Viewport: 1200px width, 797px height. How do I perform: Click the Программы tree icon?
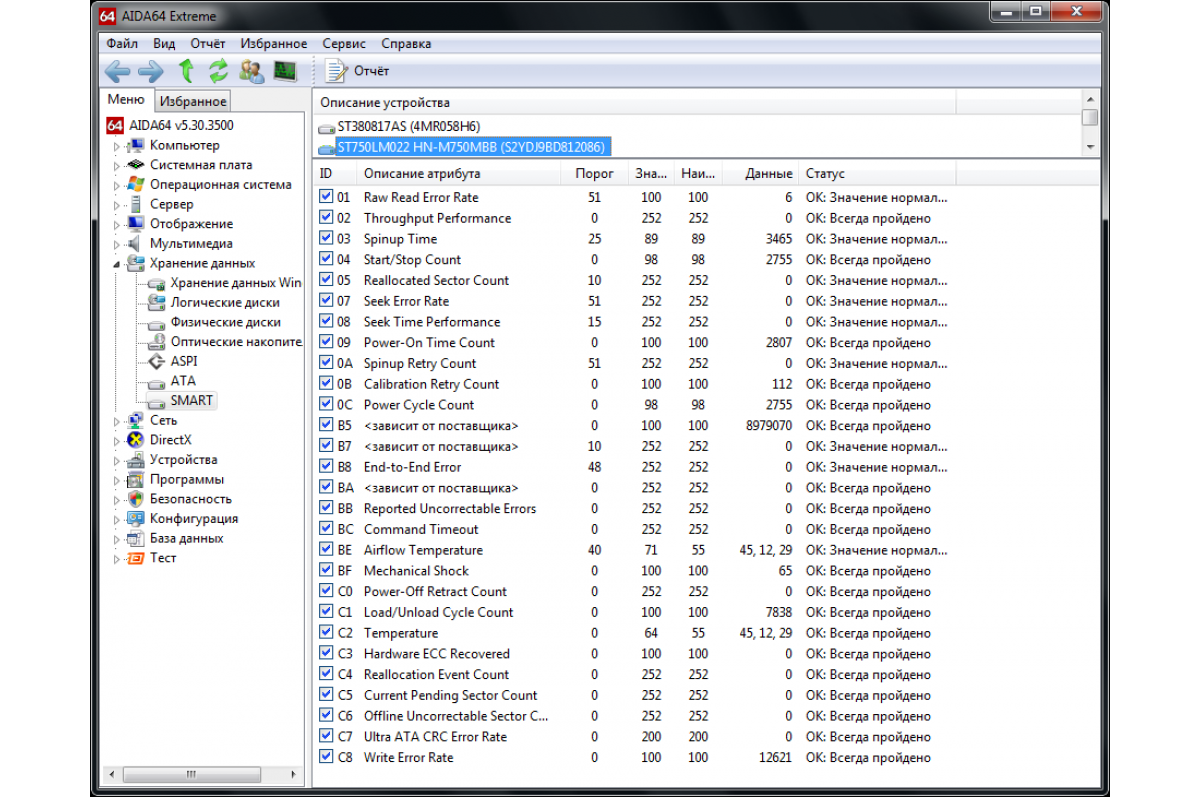pyautogui.click(x=136, y=479)
